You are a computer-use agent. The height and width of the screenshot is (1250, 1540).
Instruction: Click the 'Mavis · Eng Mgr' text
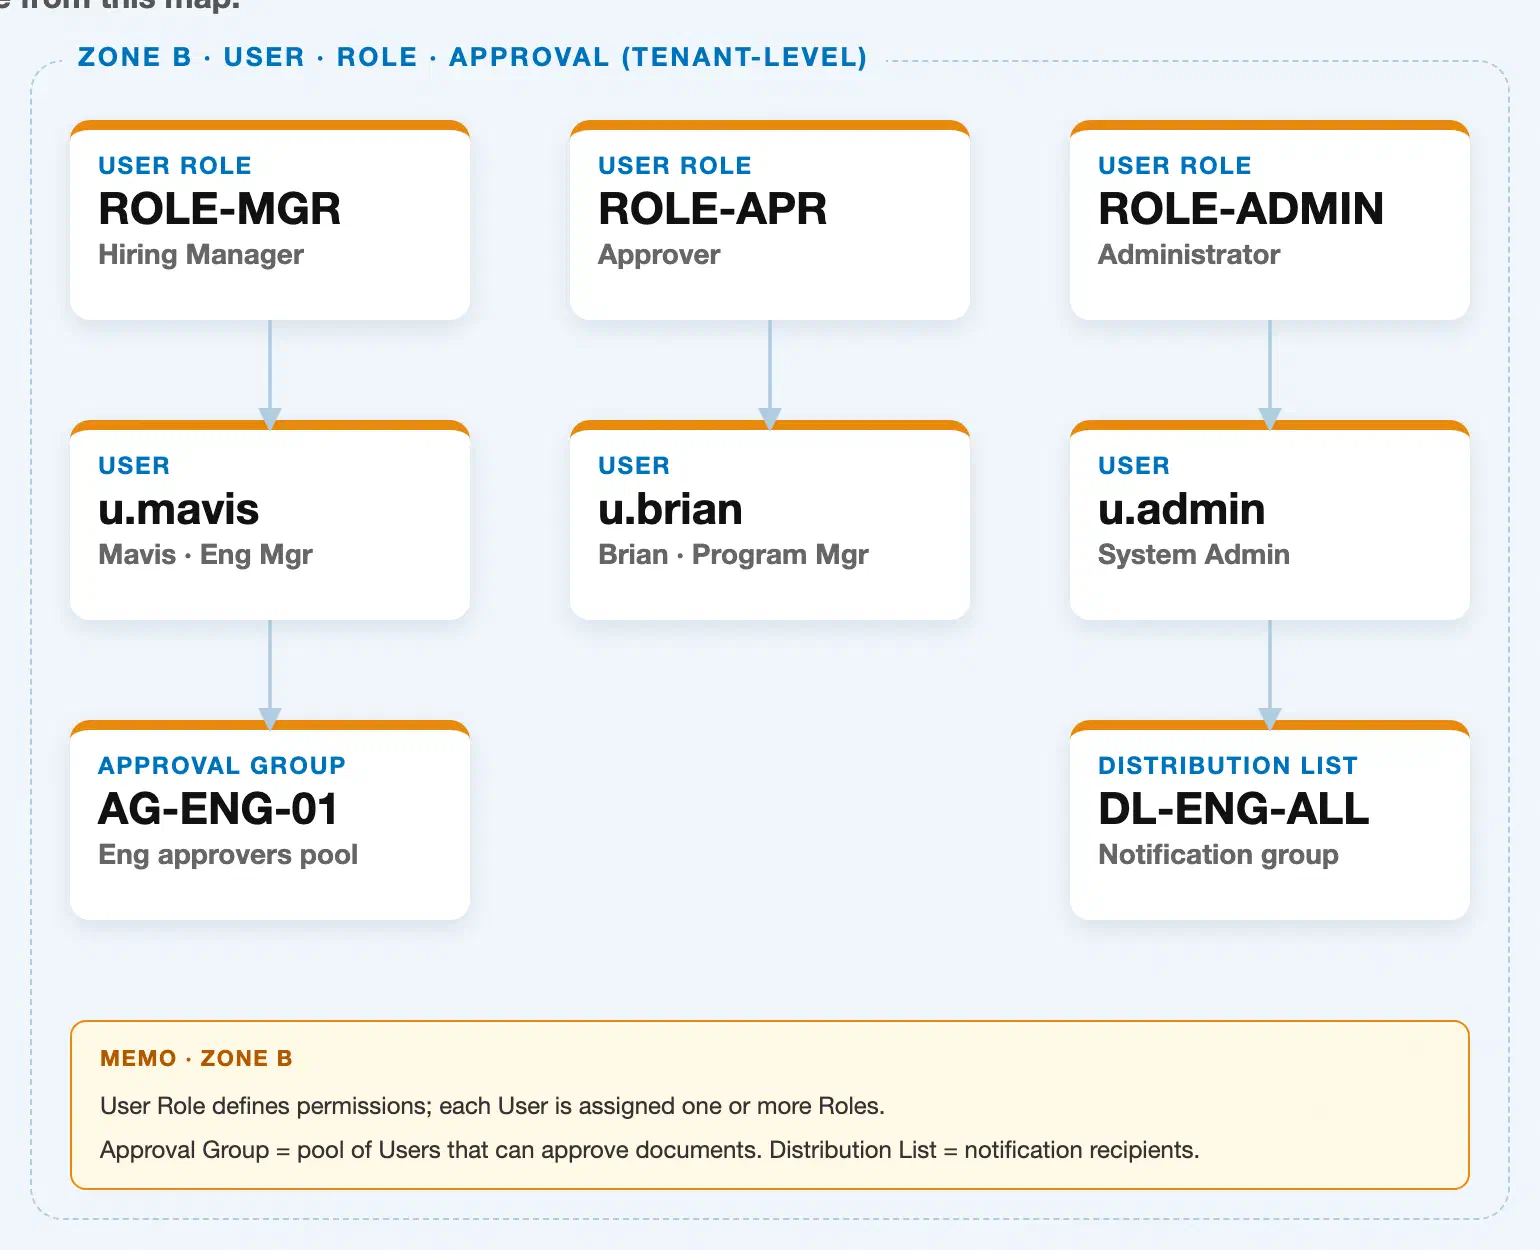[206, 555]
